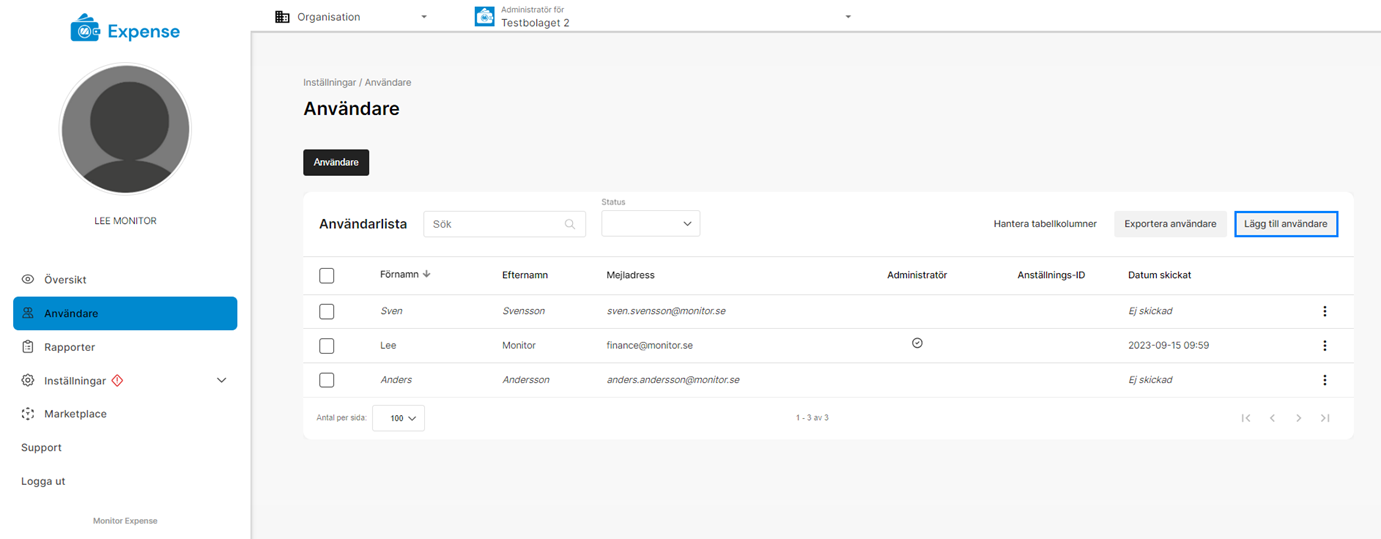Open the three-dot menu for Lee Monitor
Image resolution: width=1381 pixels, height=539 pixels.
click(x=1324, y=346)
